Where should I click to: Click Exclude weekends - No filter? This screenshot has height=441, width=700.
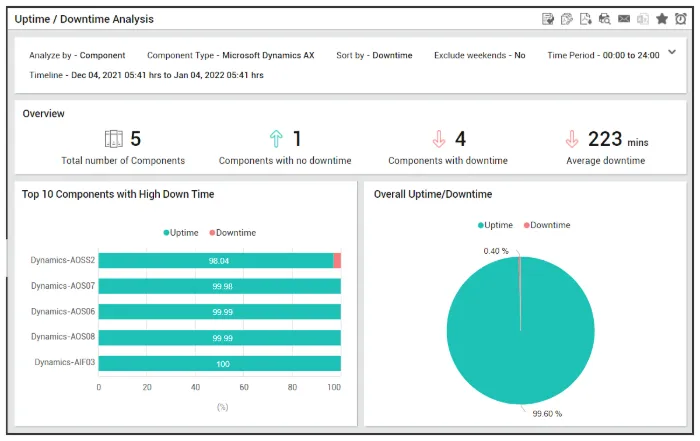pyautogui.click(x=479, y=55)
